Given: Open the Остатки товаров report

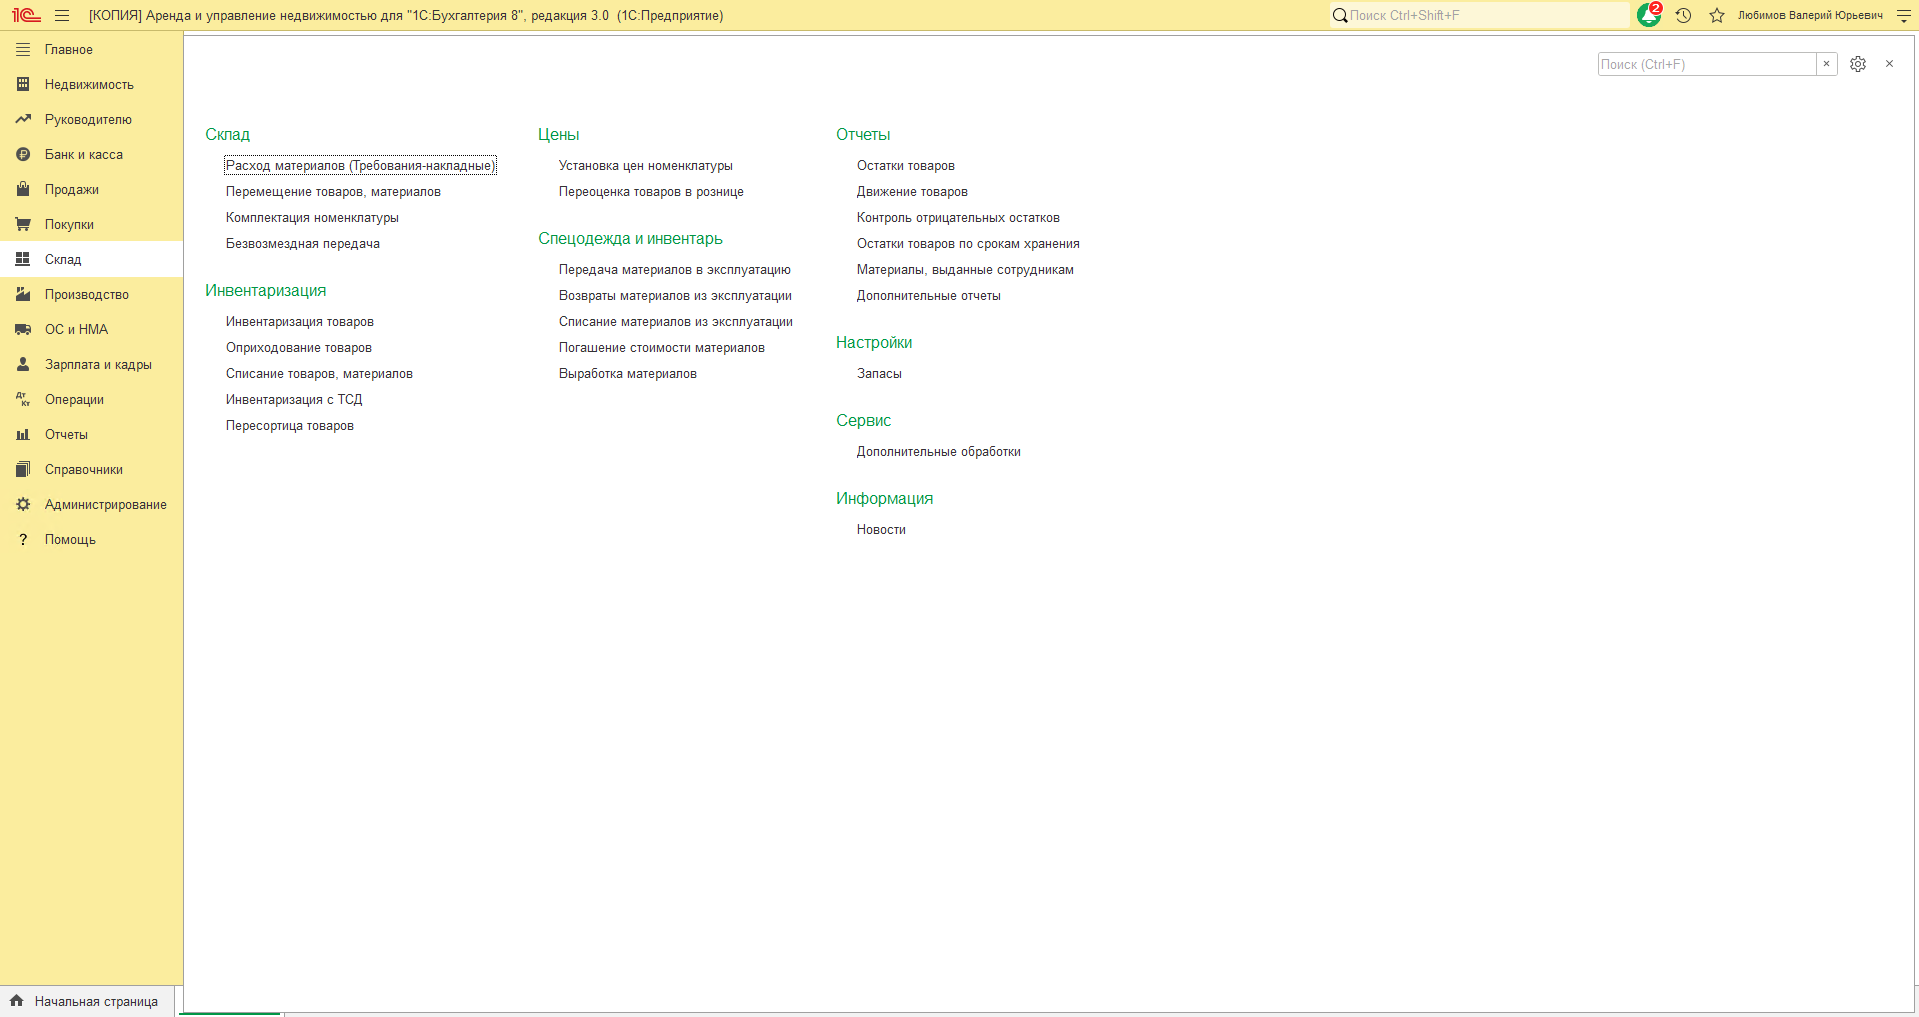Looking at the screenshot, I should coord(906,166).
